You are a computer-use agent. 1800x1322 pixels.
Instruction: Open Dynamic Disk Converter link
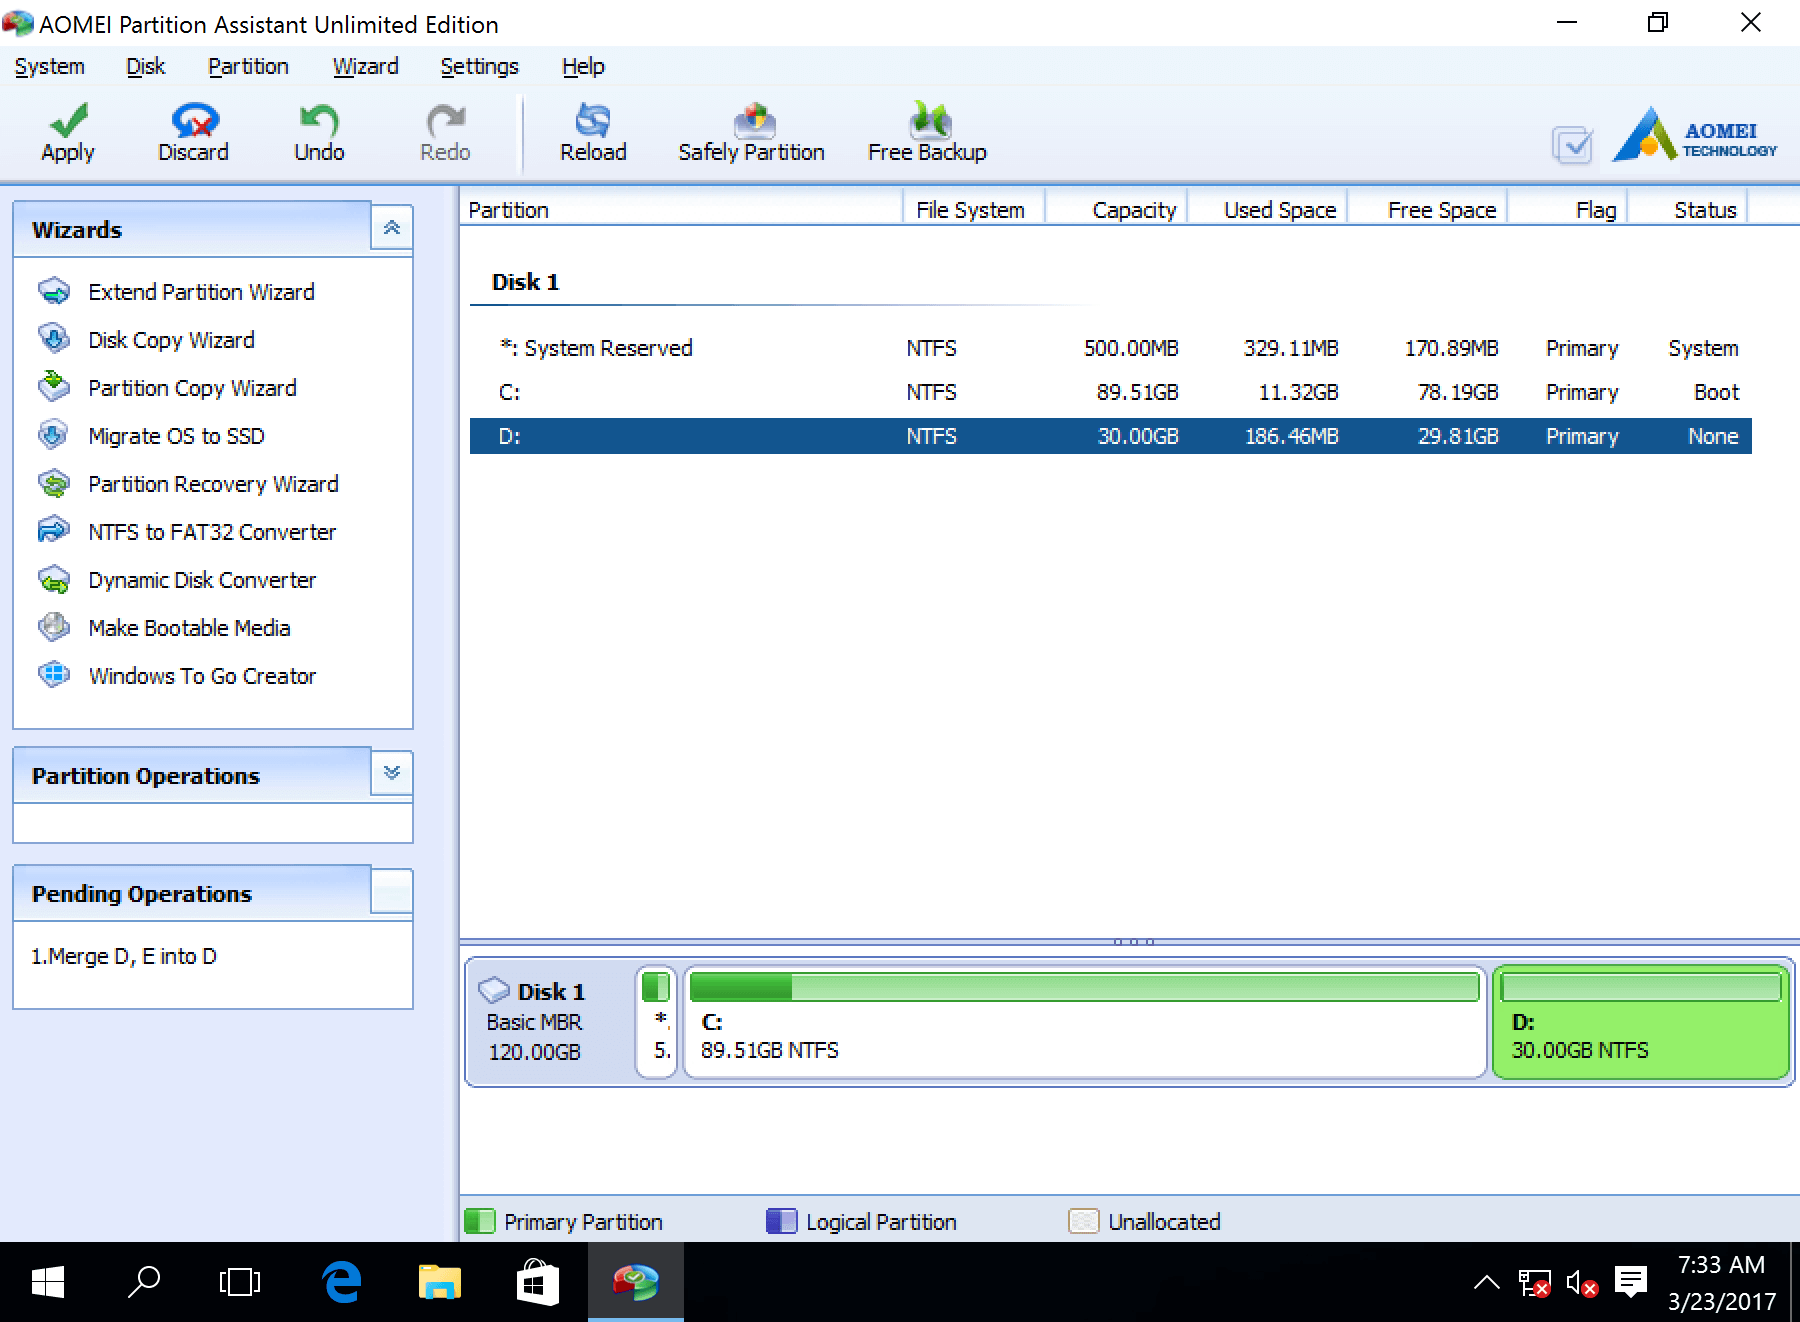[202, 580]
